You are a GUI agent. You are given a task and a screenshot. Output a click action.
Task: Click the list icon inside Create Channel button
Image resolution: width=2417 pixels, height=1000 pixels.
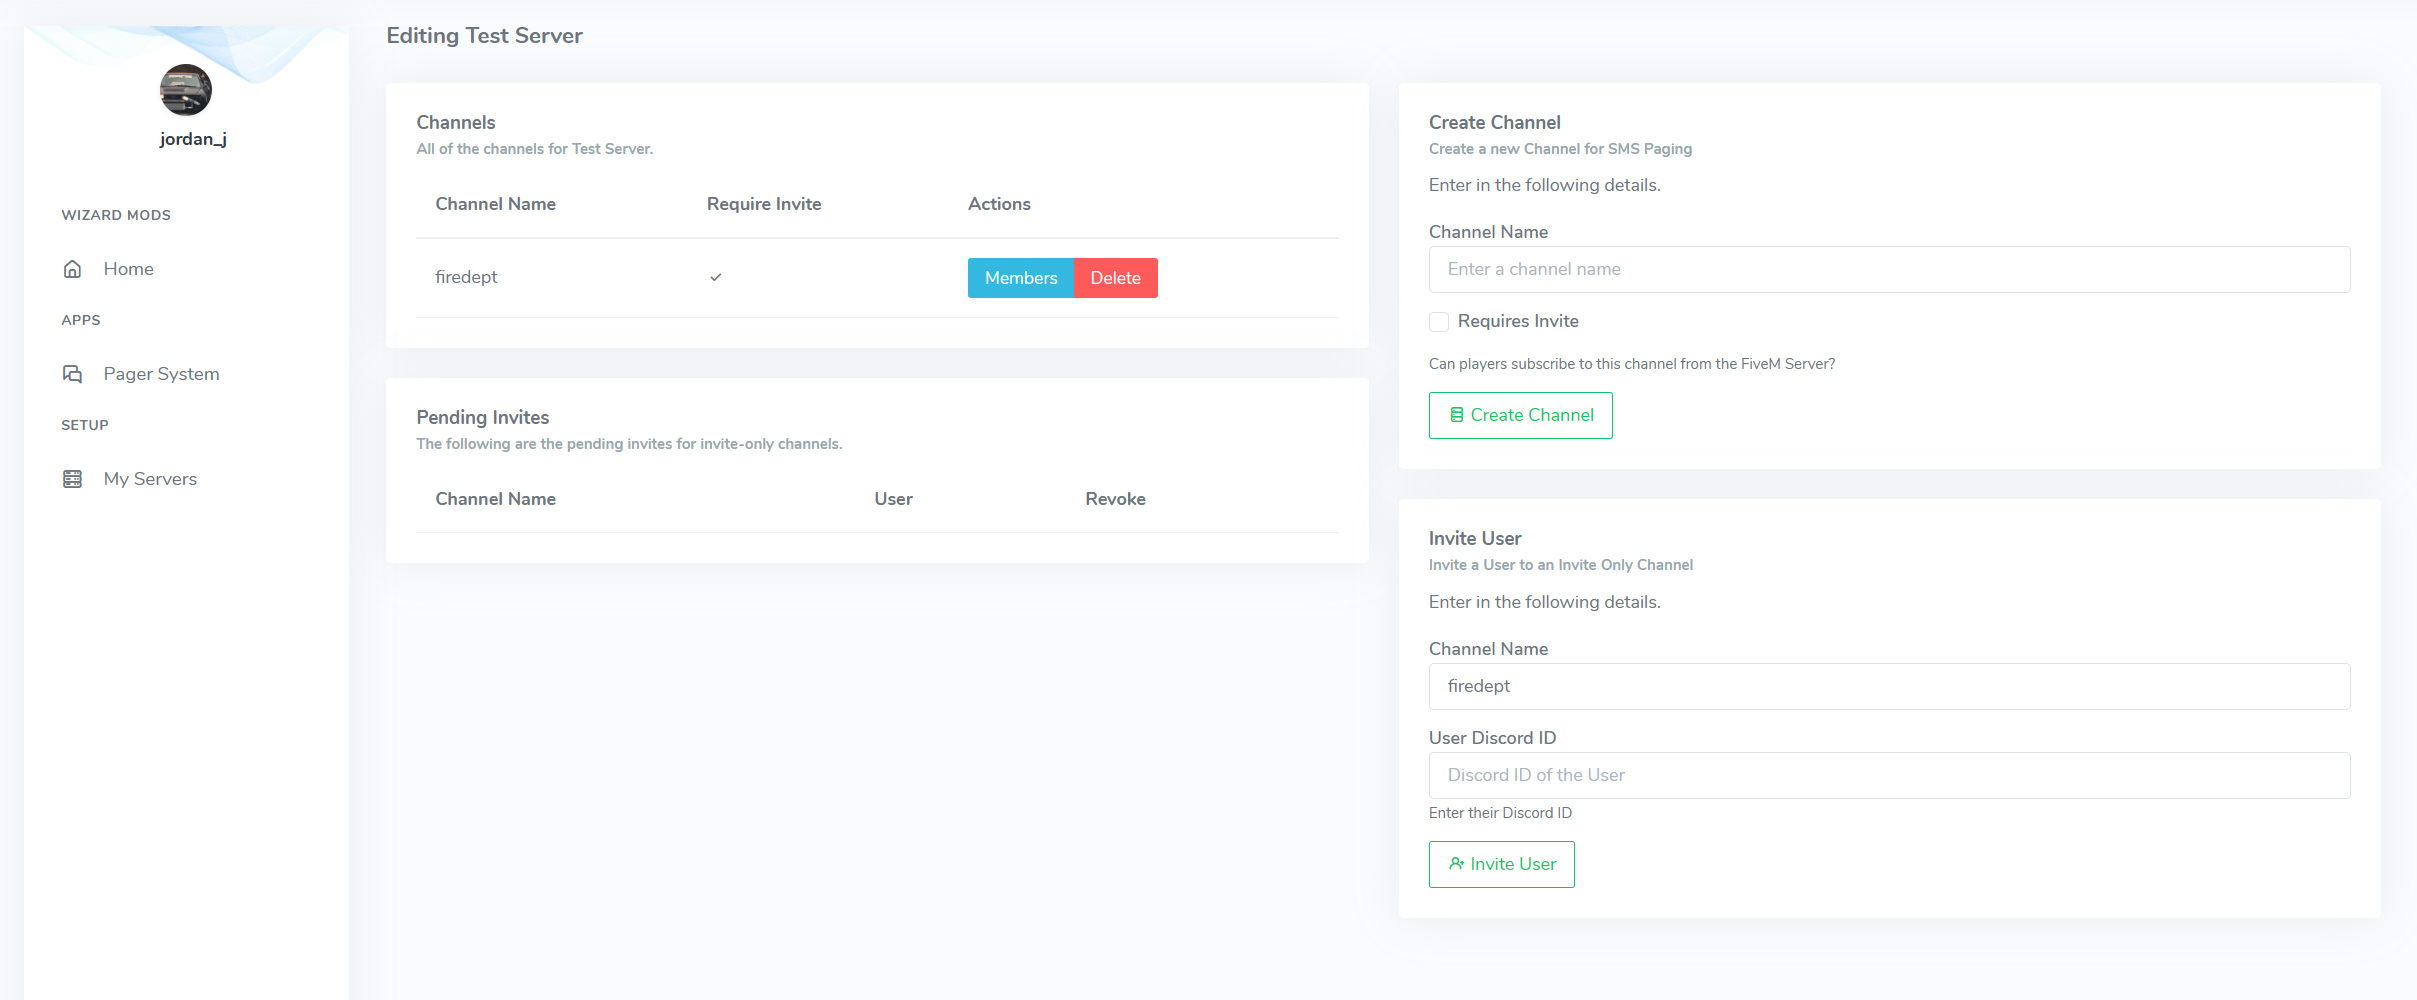coord(1458,414)
